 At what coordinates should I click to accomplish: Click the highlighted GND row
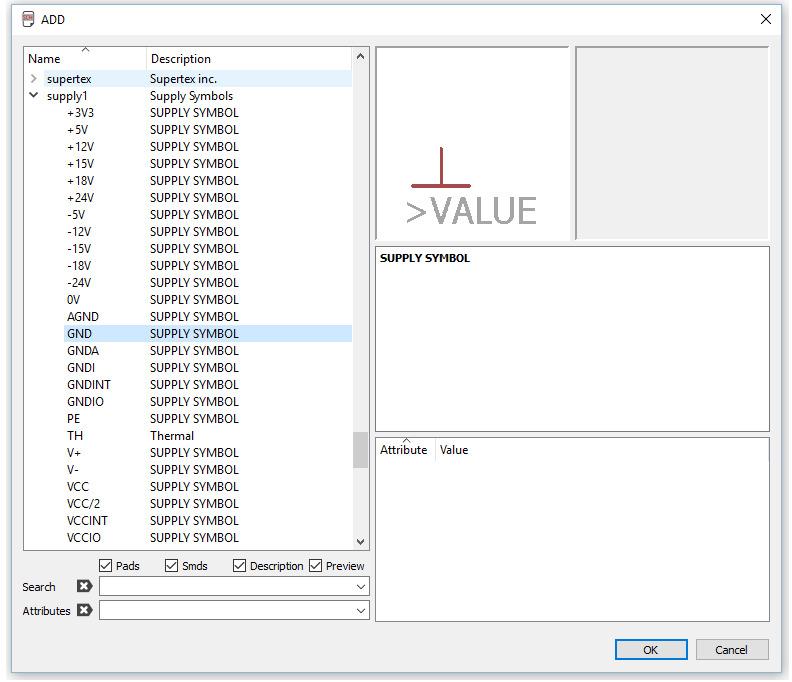click(208, 333)
